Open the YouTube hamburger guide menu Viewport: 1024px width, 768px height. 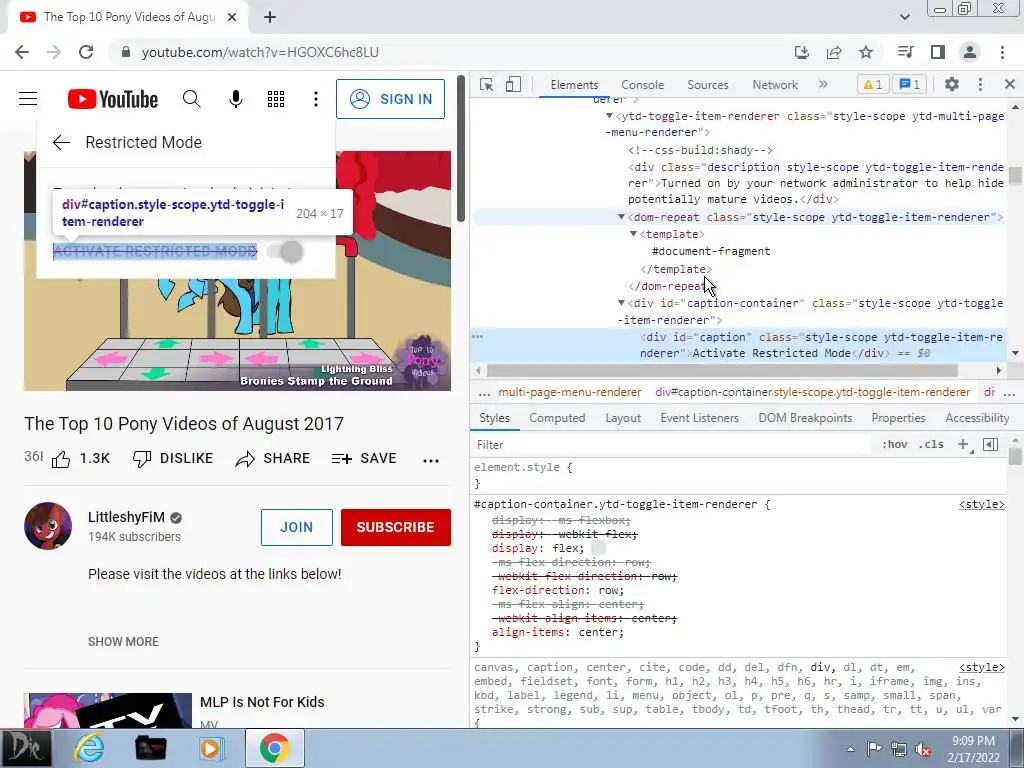click(x=28, y=99)
